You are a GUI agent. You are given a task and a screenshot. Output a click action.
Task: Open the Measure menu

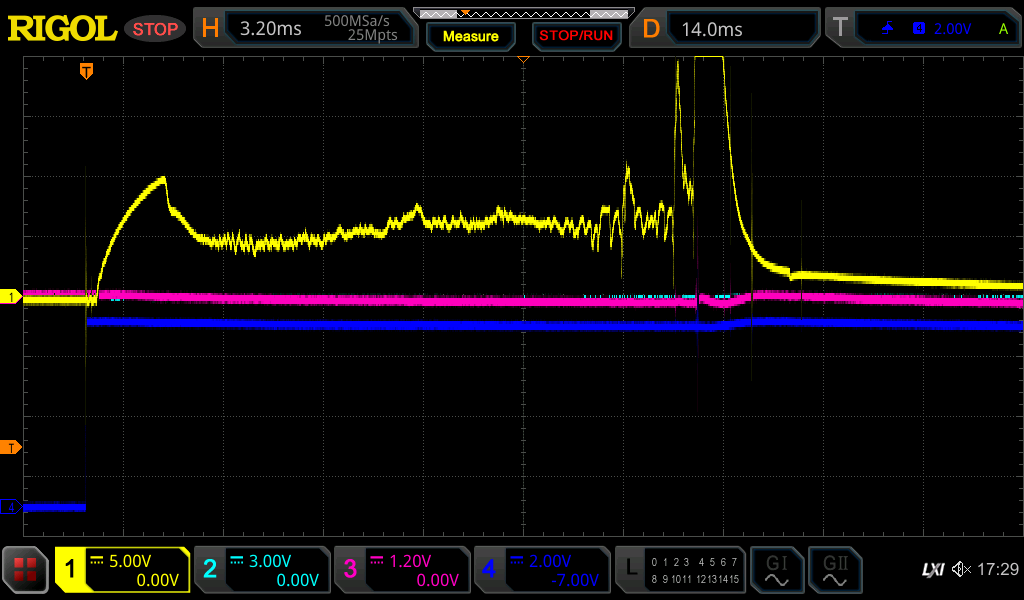[470, 36]
